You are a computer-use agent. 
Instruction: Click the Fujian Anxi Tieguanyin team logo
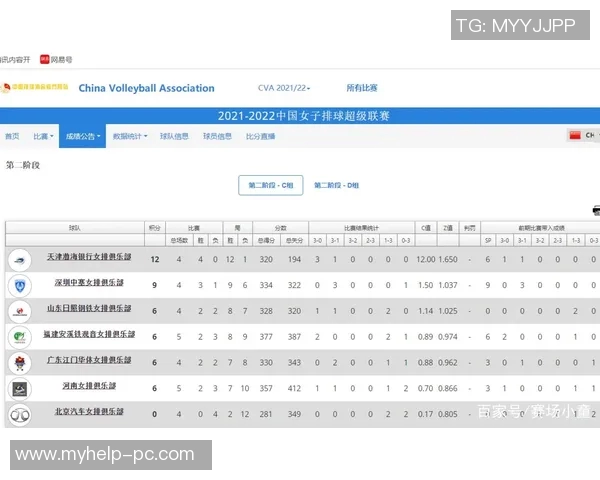[x=20, y=337]
